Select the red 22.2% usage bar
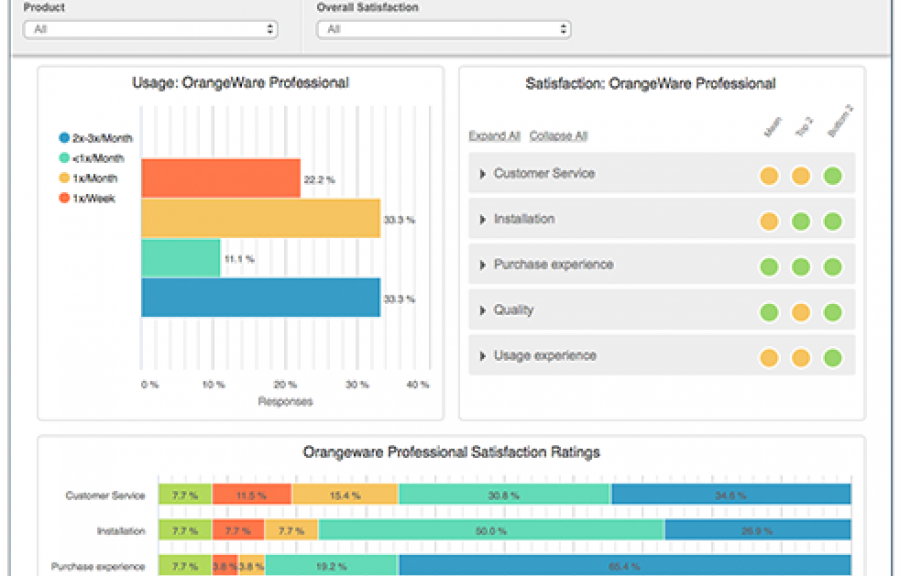The width and height of the screenshot is (900, 576). pyautogui.click(x=221, y=178)
